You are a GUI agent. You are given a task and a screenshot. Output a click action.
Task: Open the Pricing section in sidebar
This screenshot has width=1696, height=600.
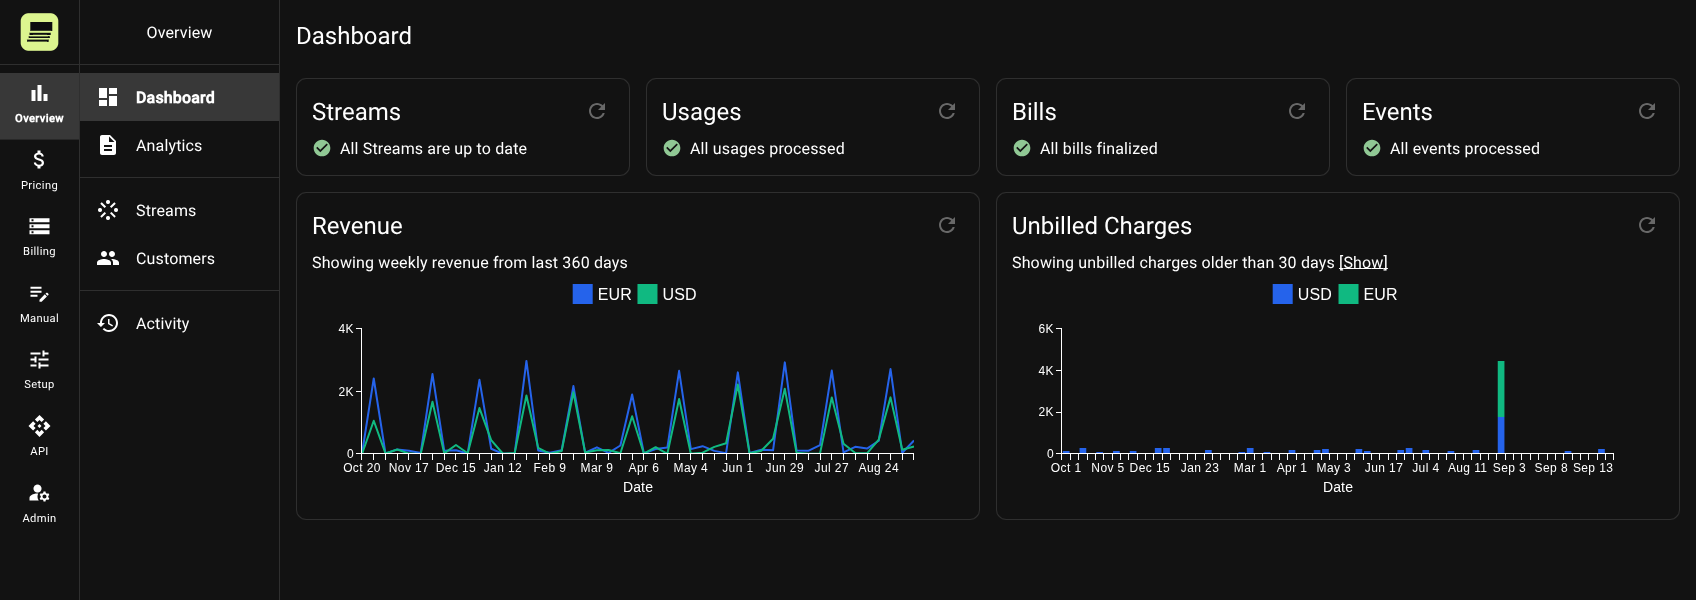39,171
